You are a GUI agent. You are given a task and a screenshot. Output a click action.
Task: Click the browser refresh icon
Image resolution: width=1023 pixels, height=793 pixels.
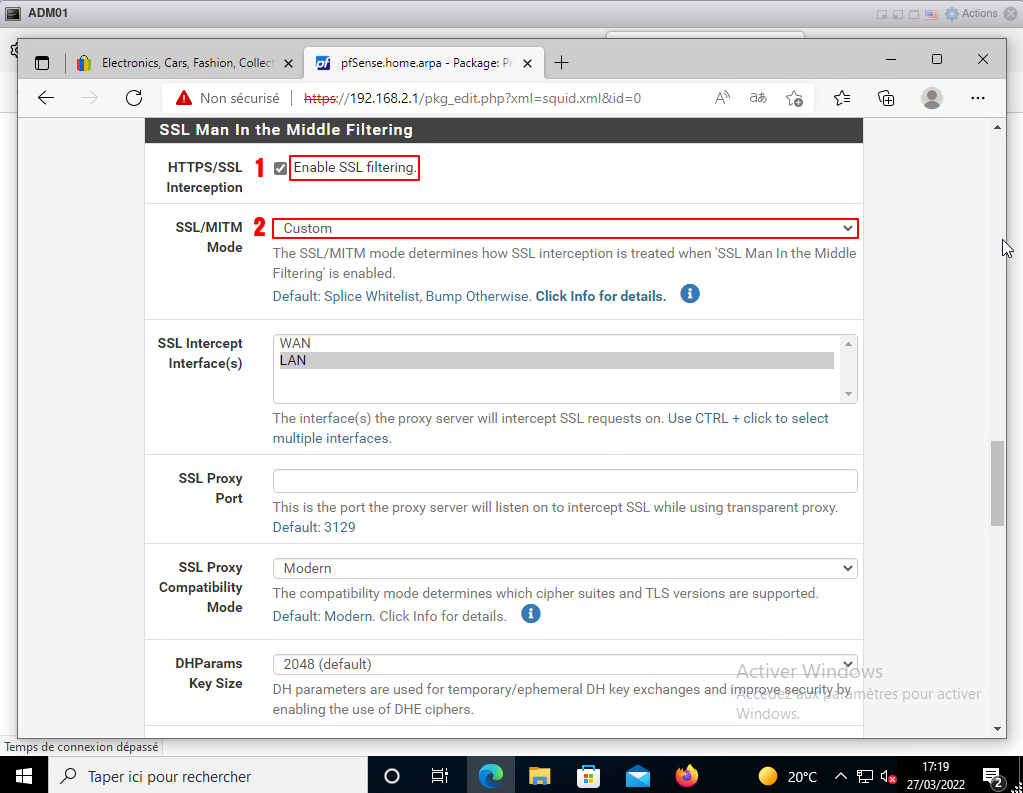click(x=134, y=98)
